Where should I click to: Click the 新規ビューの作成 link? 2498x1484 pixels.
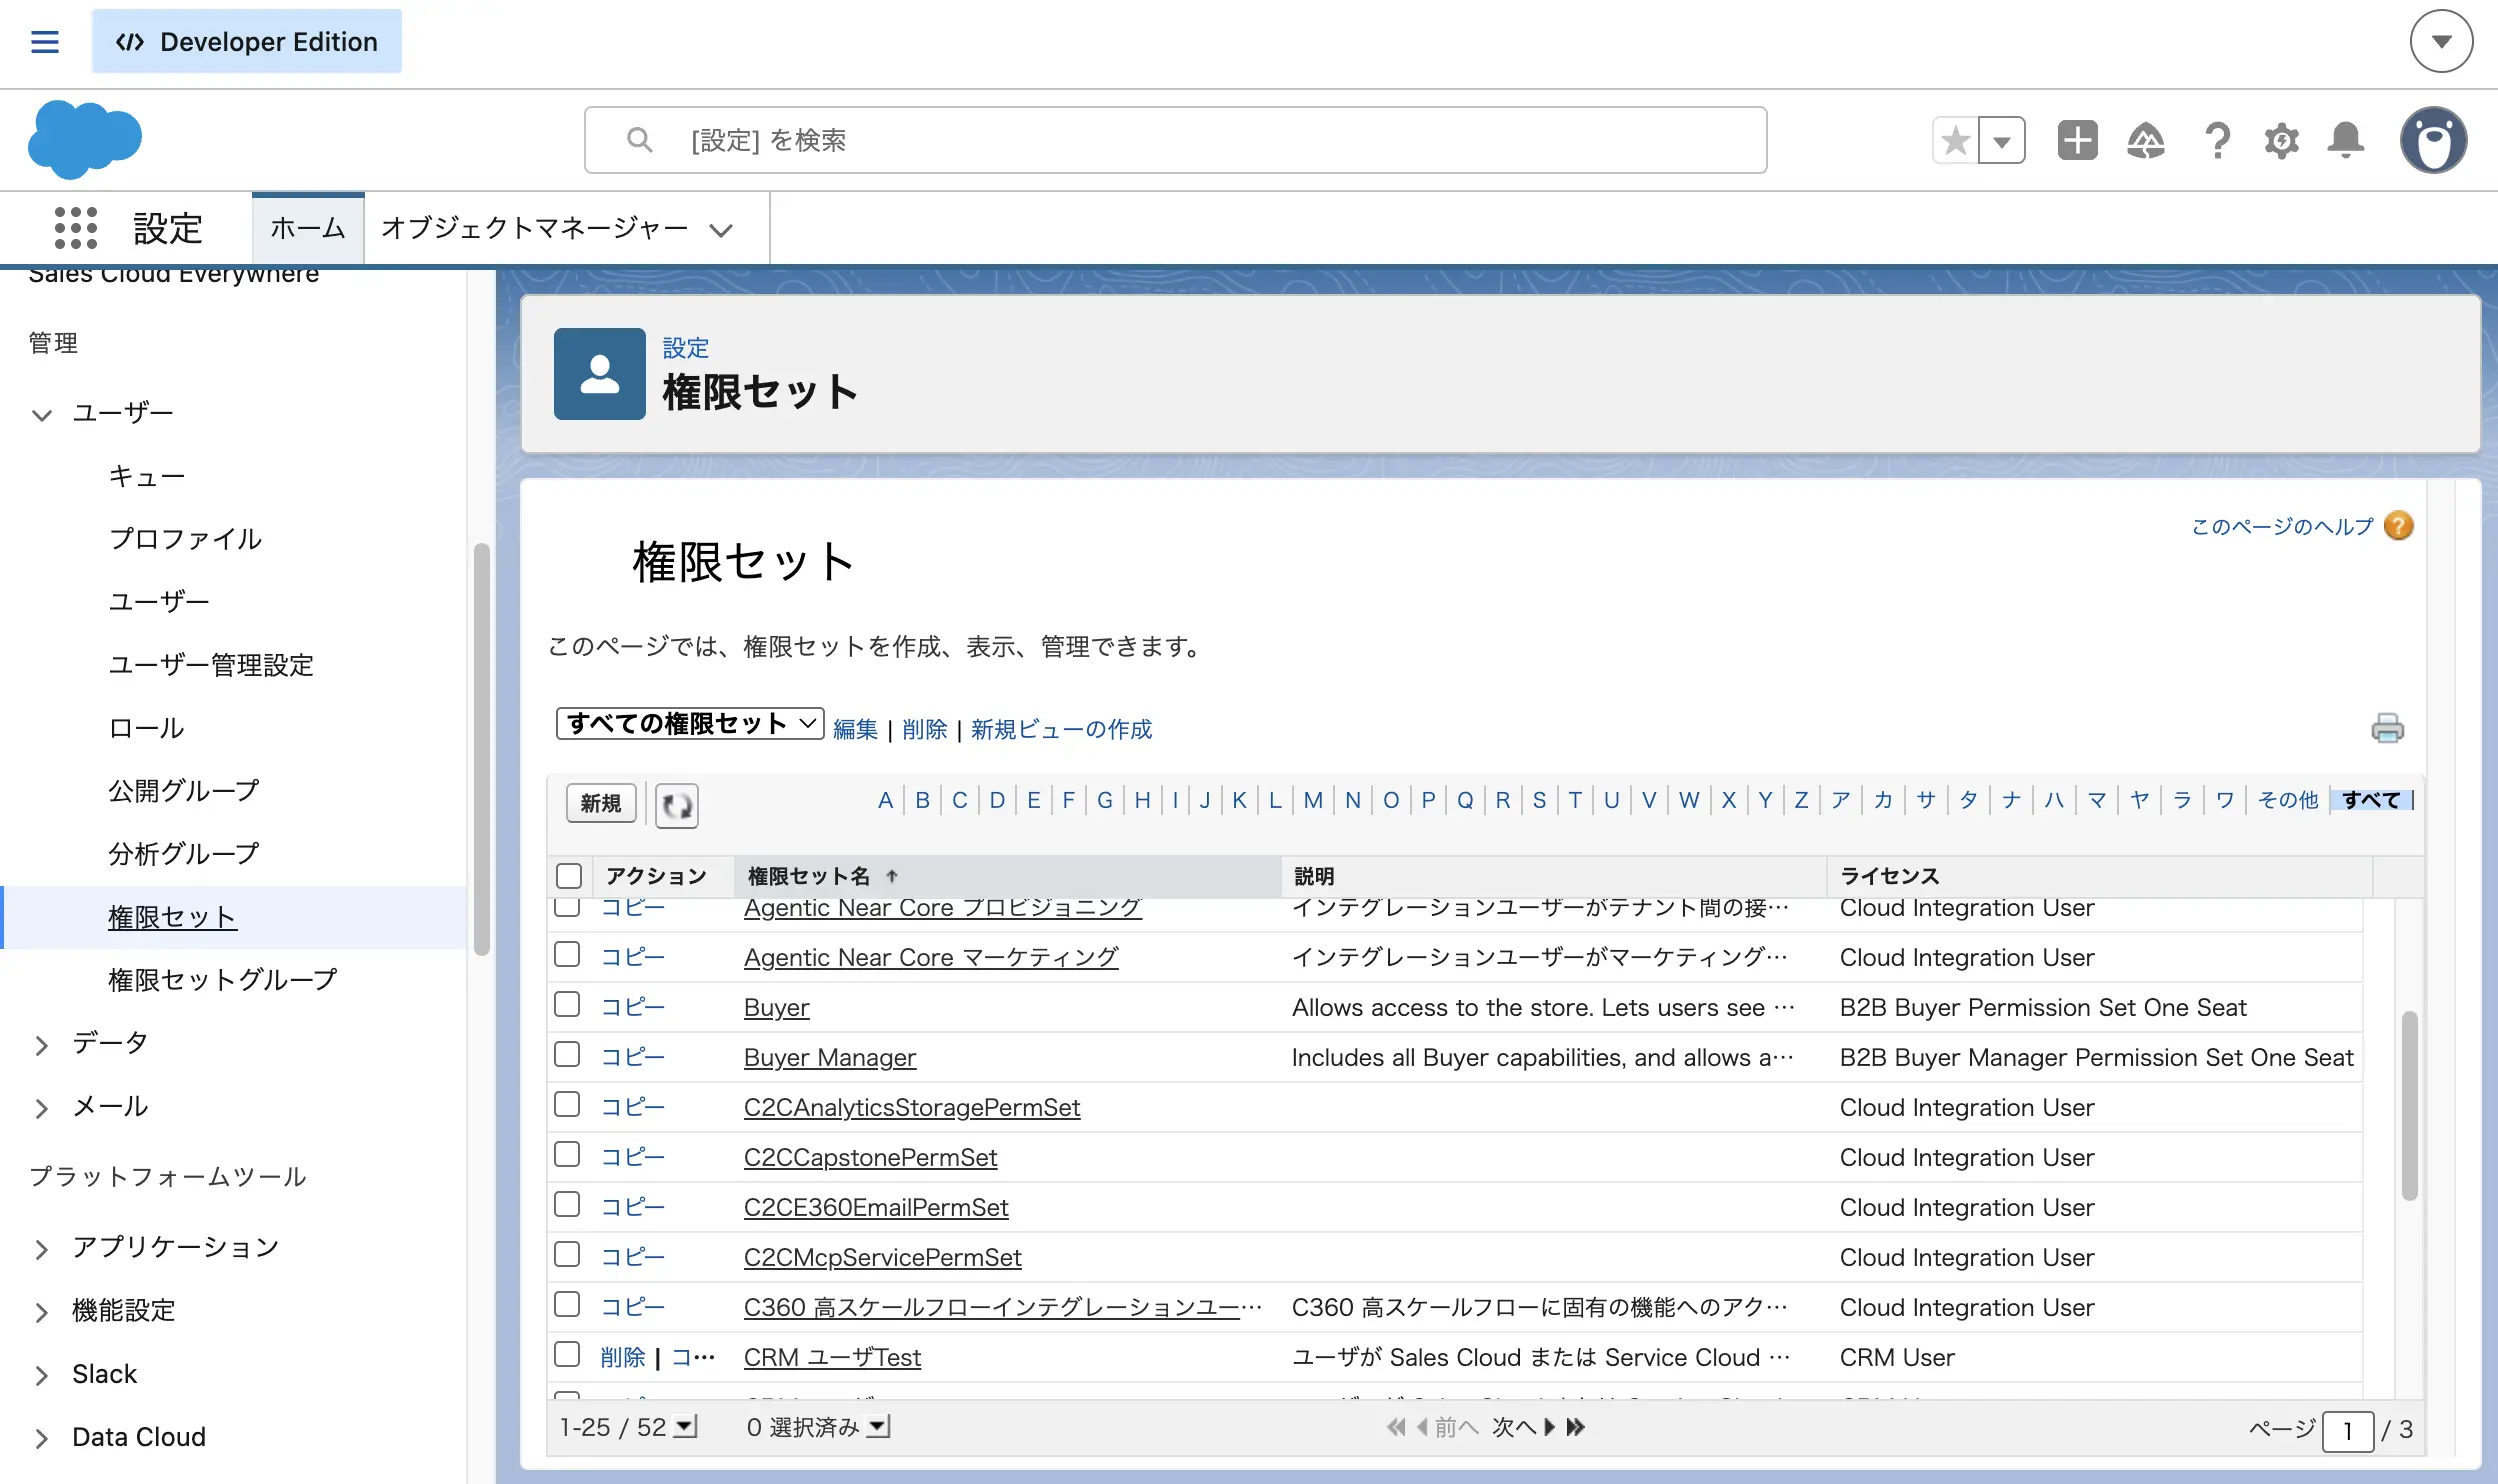click(1061, 729)
